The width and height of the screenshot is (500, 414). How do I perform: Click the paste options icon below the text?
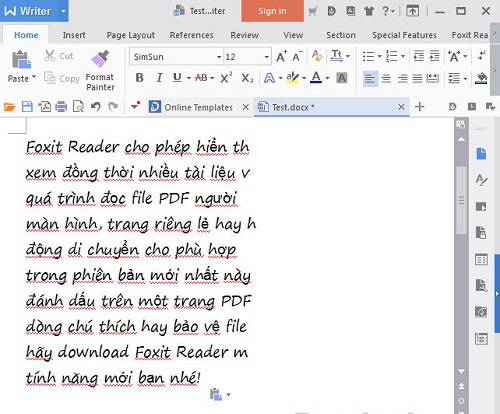(216, 394)
